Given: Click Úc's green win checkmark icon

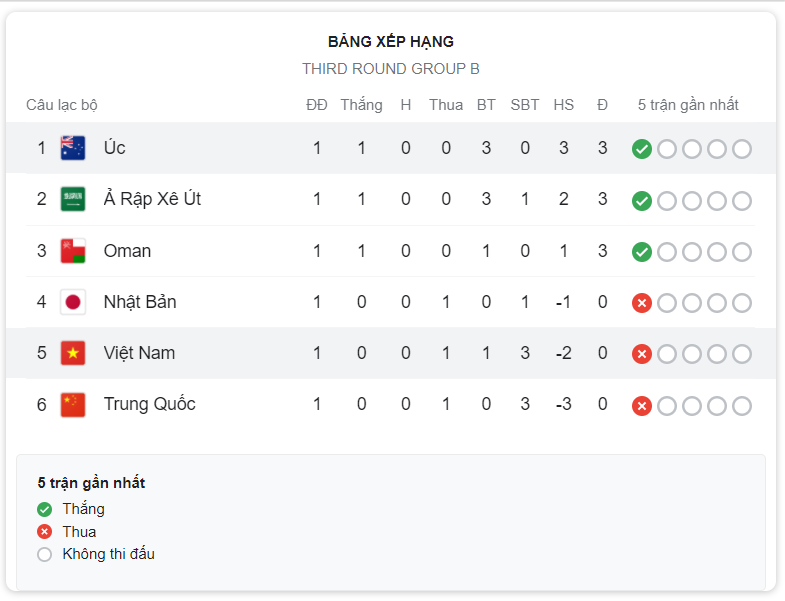Looking at the screenshot, I should (x=641, y=149).
